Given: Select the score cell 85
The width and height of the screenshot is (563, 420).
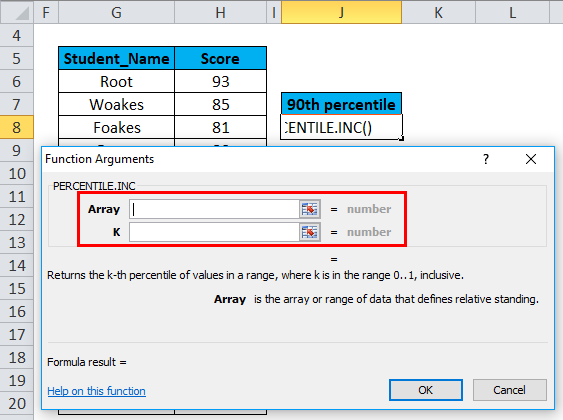Looking at the screenshot, I should (x=220, y=104).
